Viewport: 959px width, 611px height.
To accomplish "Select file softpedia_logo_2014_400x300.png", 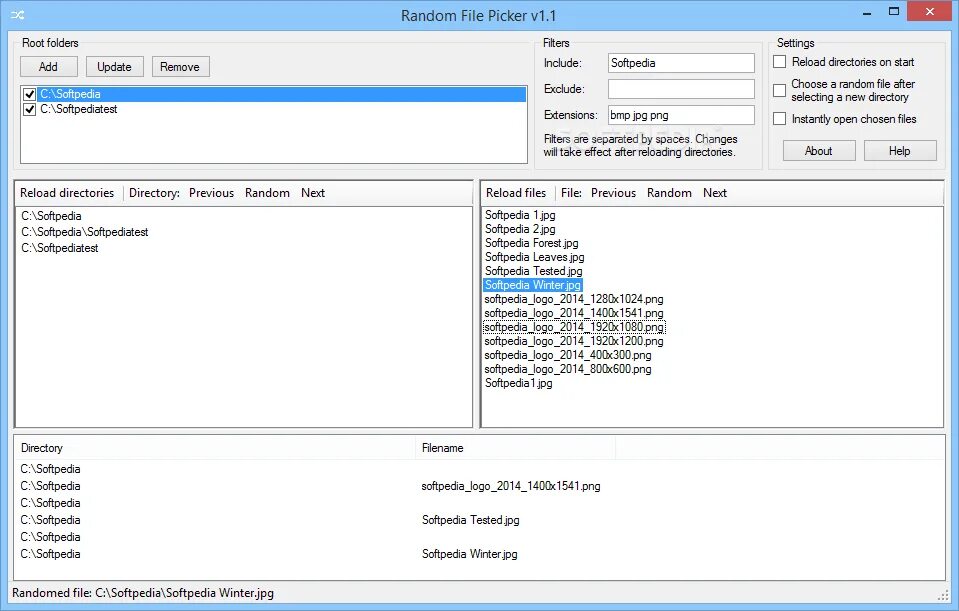I will coord(568,355).
